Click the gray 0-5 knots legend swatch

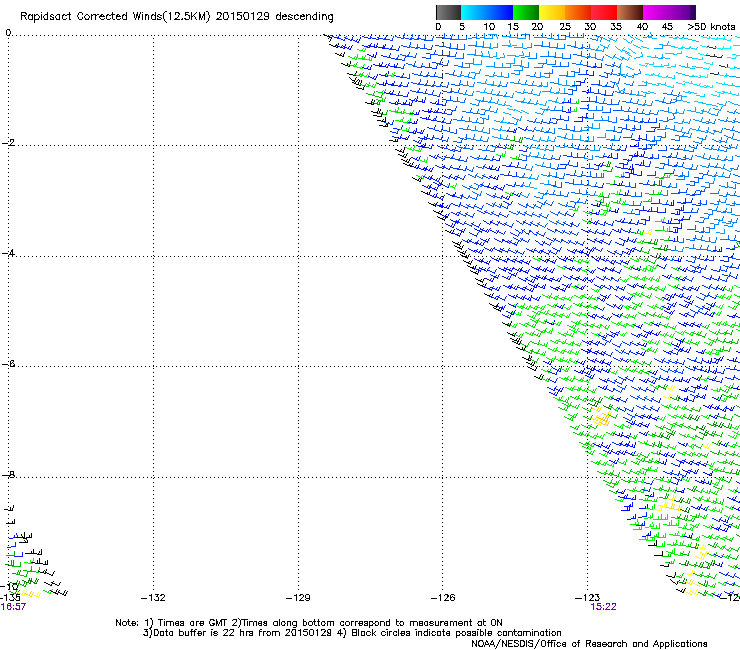click(x=448, y=12)
